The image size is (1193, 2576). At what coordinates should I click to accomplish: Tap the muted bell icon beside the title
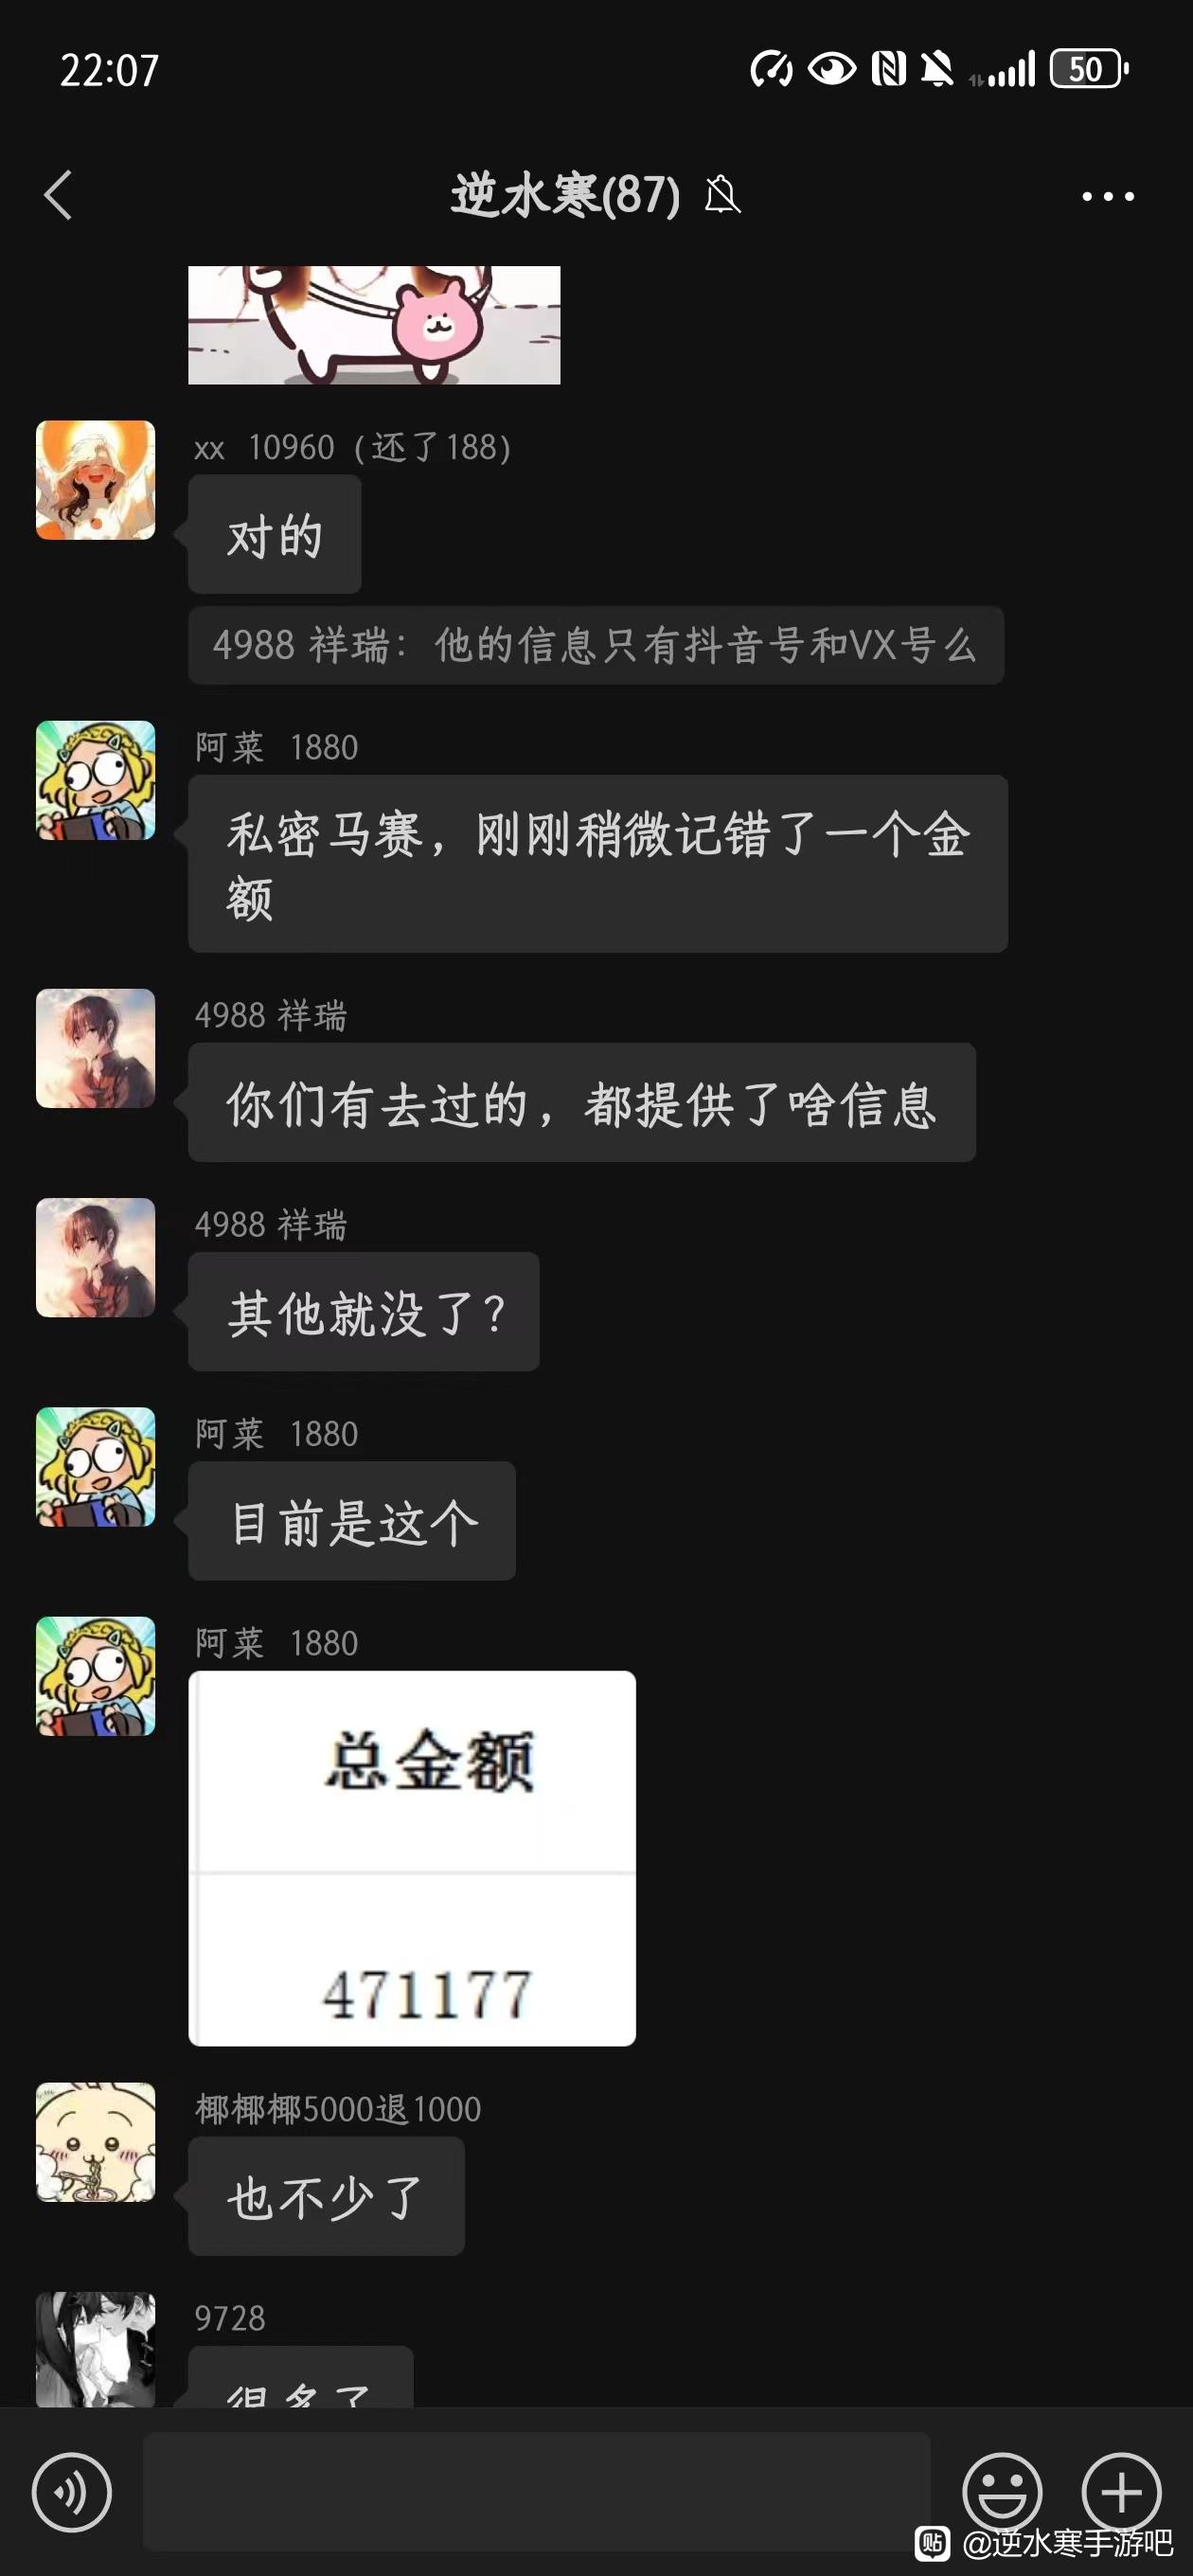722,194
